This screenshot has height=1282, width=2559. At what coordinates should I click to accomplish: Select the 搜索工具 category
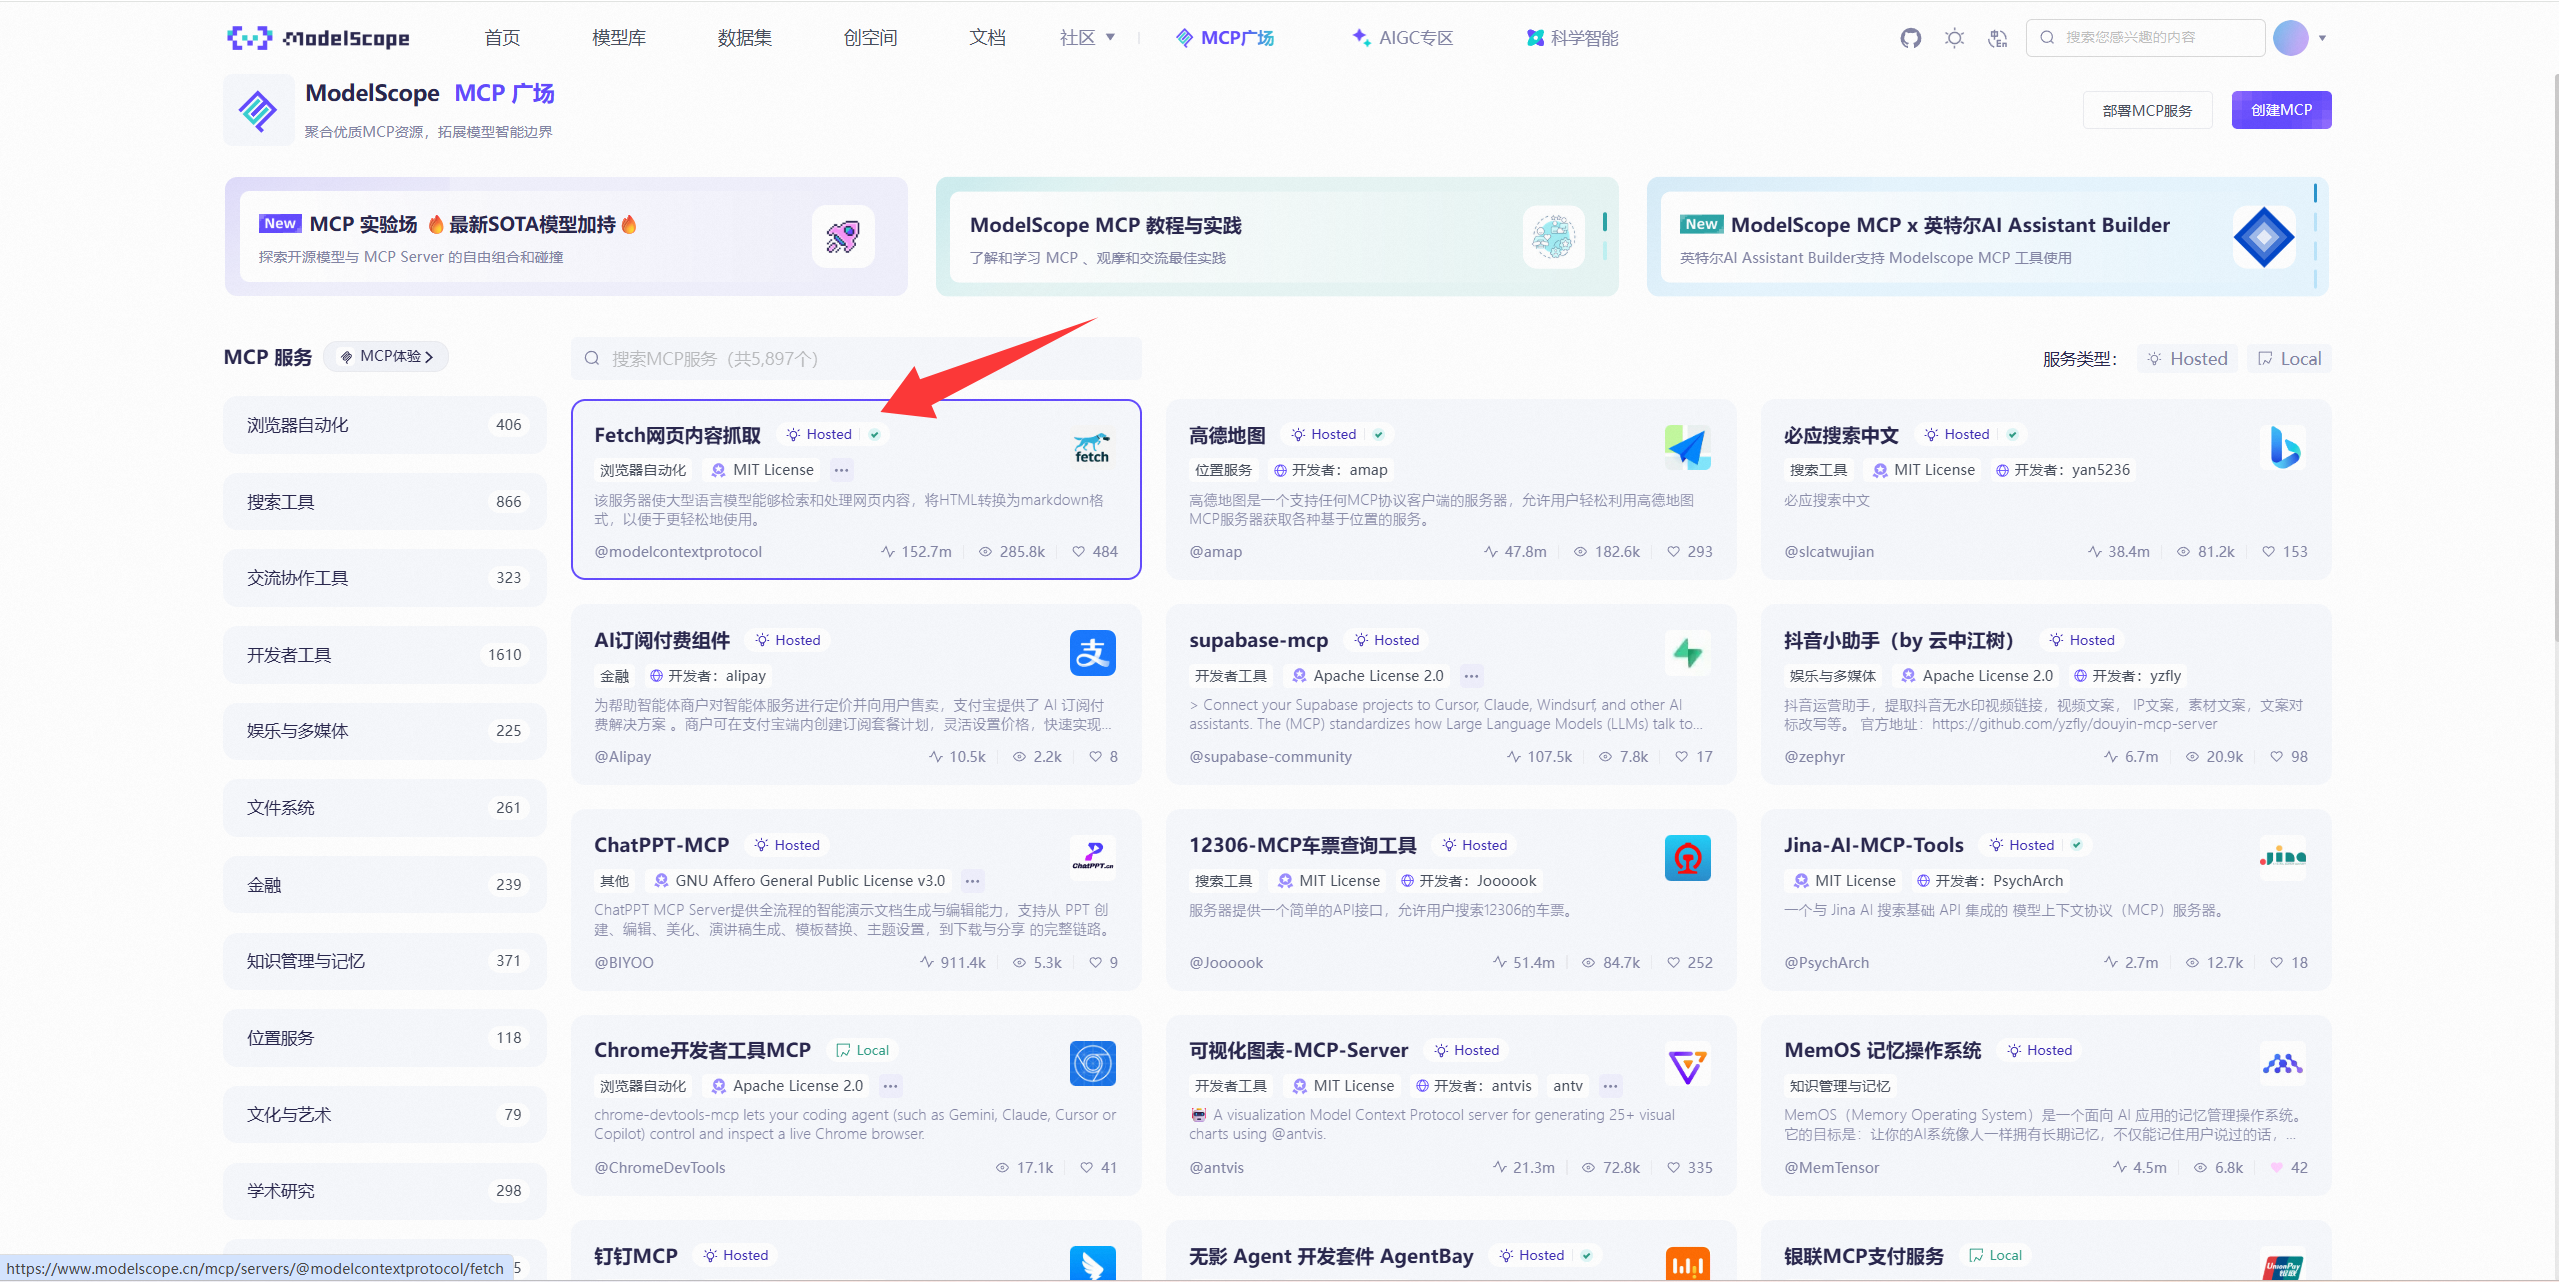point(385,502)
